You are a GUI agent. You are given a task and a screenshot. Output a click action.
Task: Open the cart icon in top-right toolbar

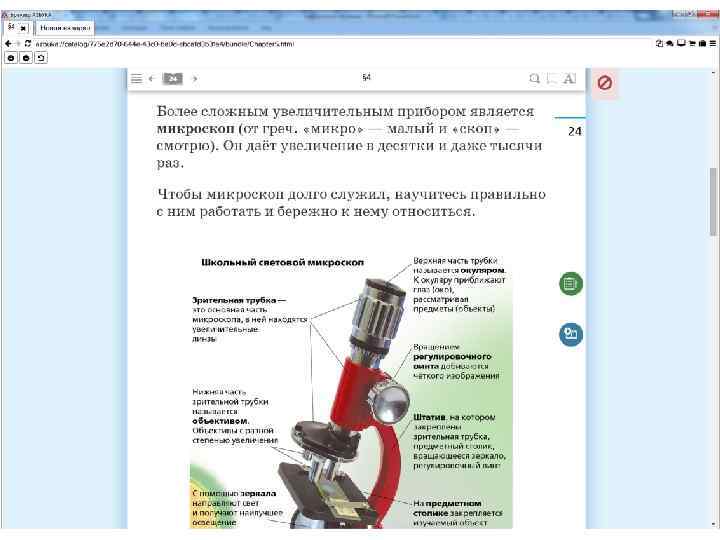click(x=692, y=44)
